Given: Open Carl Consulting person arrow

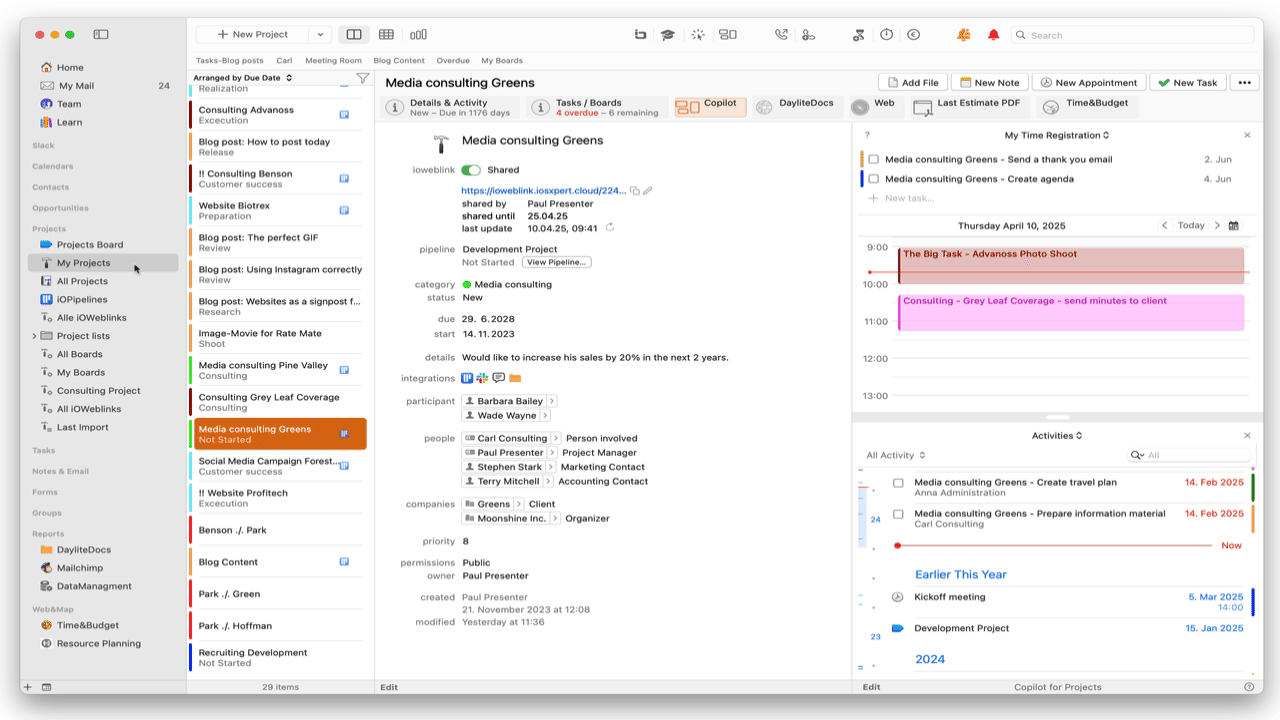Looking at the screenshot, I should pyautogui.click(x=556, y=438).
